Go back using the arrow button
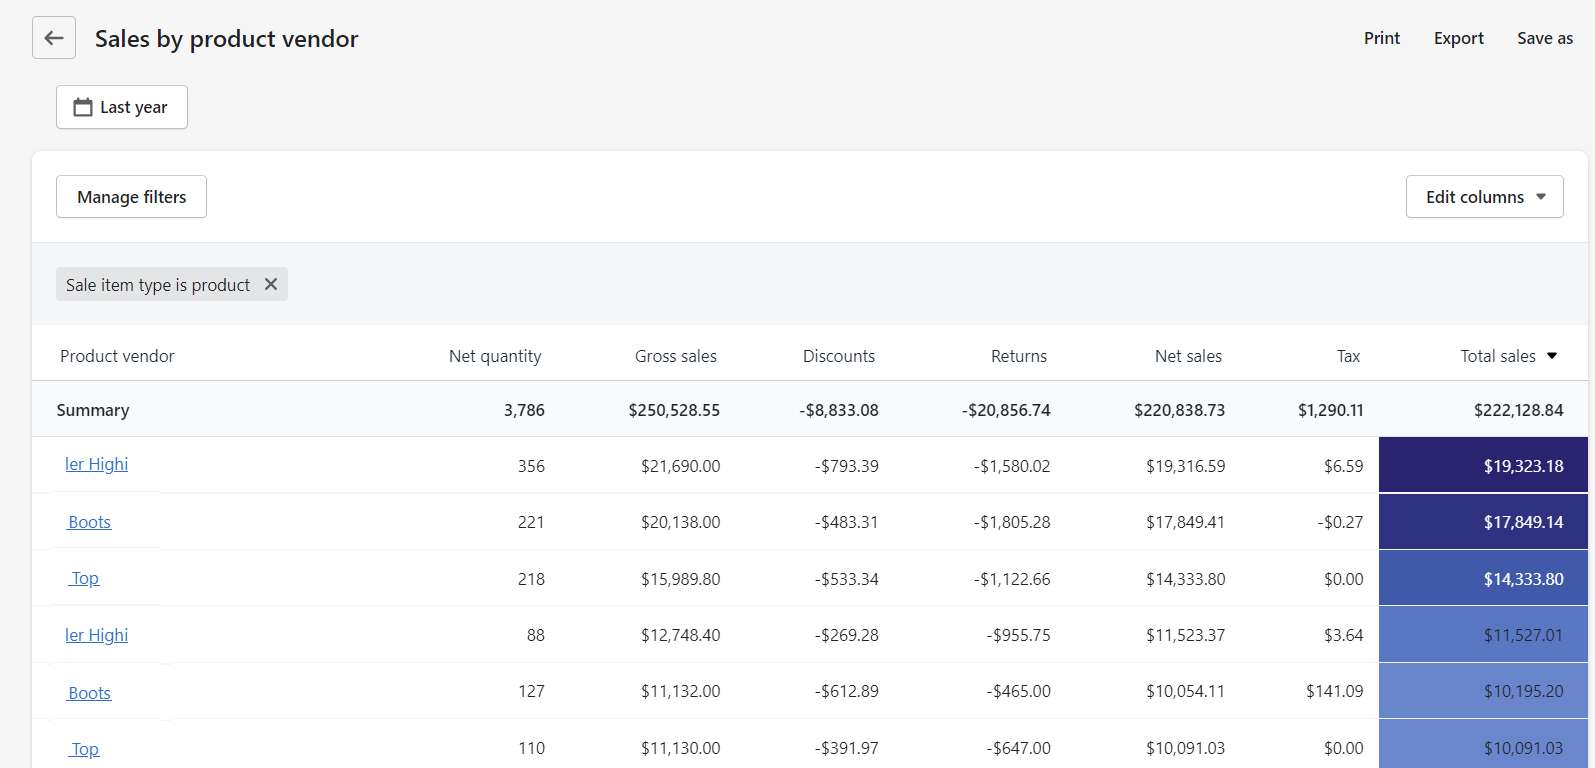The height and width of the screenshot is (768, 1595). pos(54,38)
